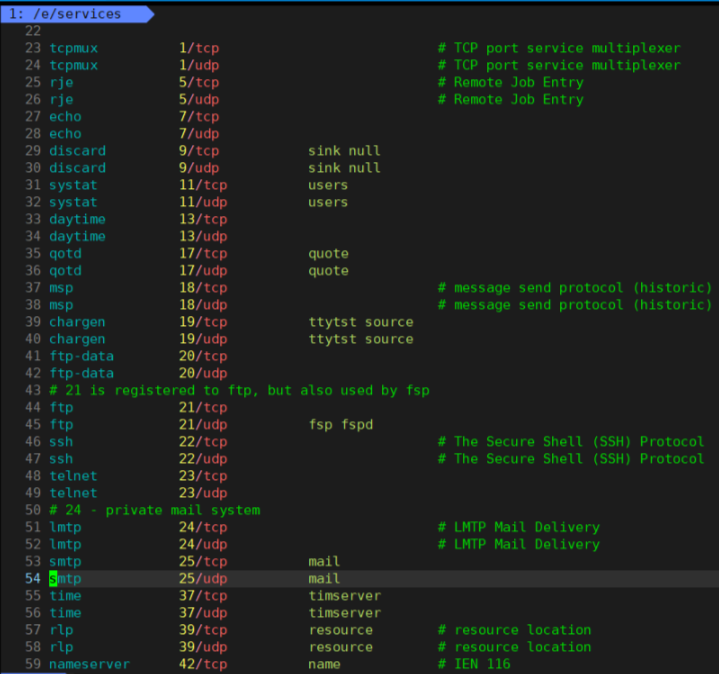Click '22/udp' port entry

(203, 459)
